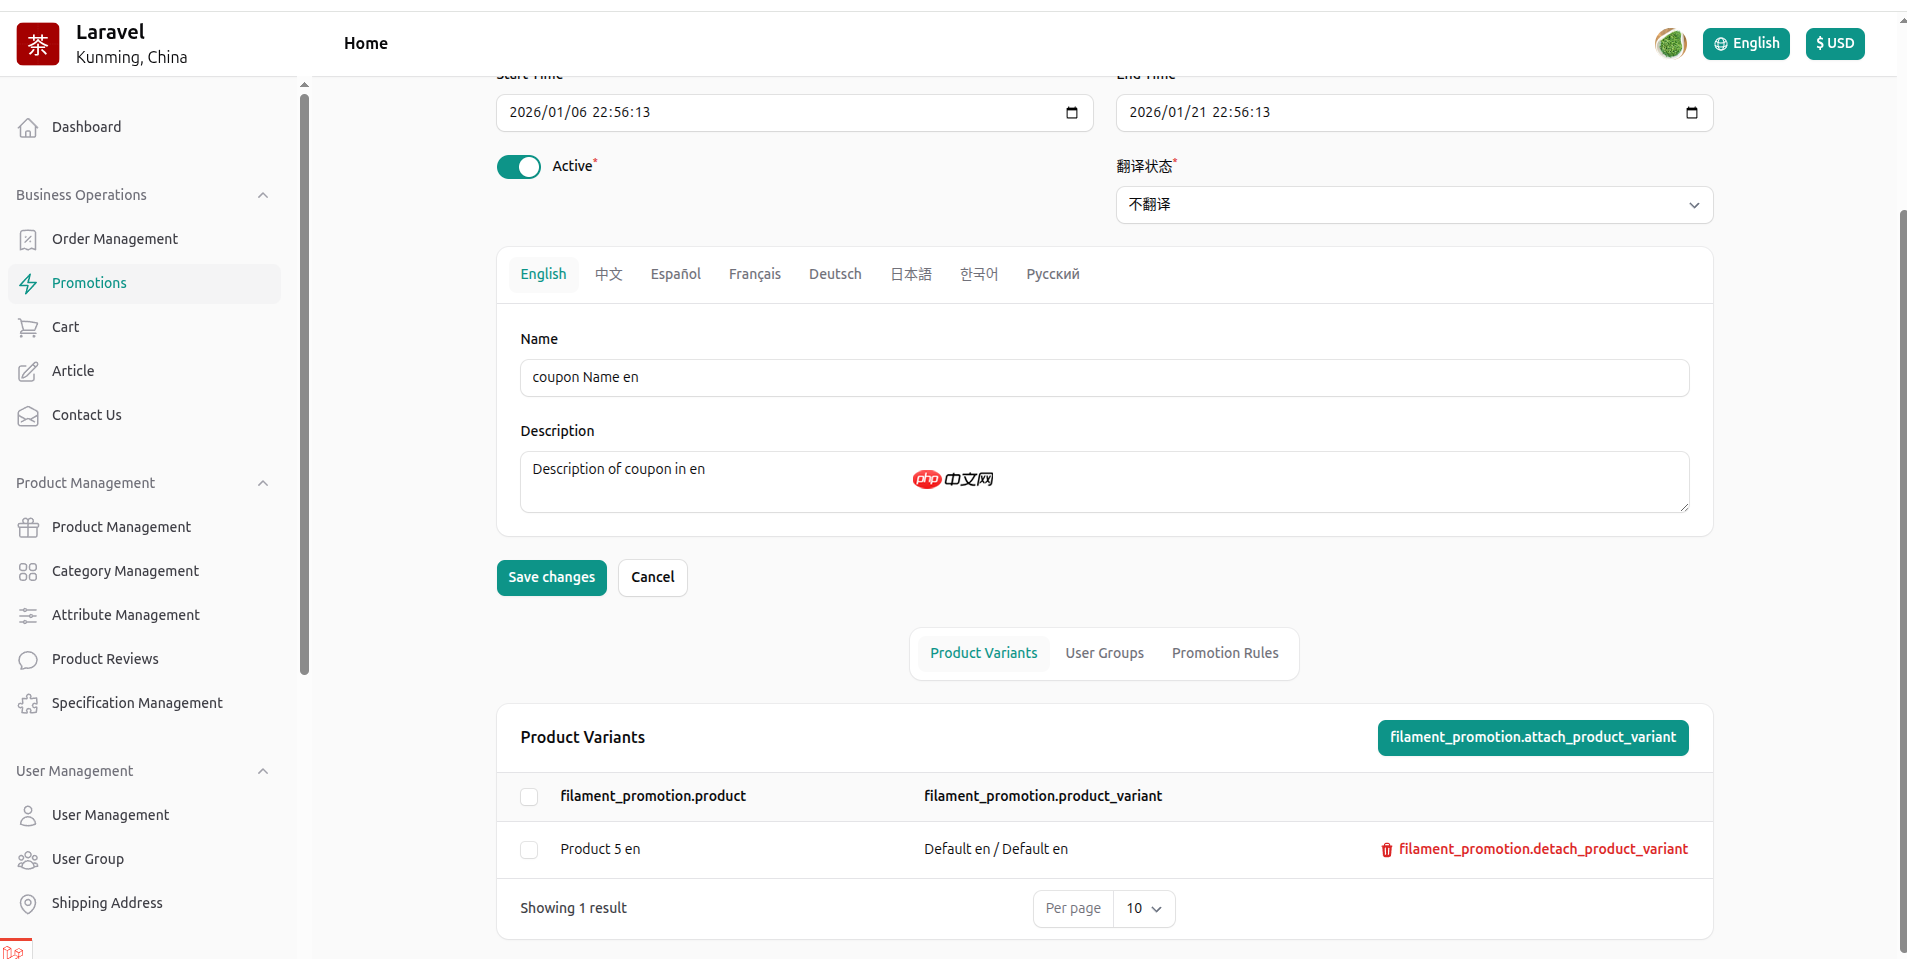Screen dimensions: 1907x959
Task: Change the Per page value dropdown
Action: [1143, 908]
